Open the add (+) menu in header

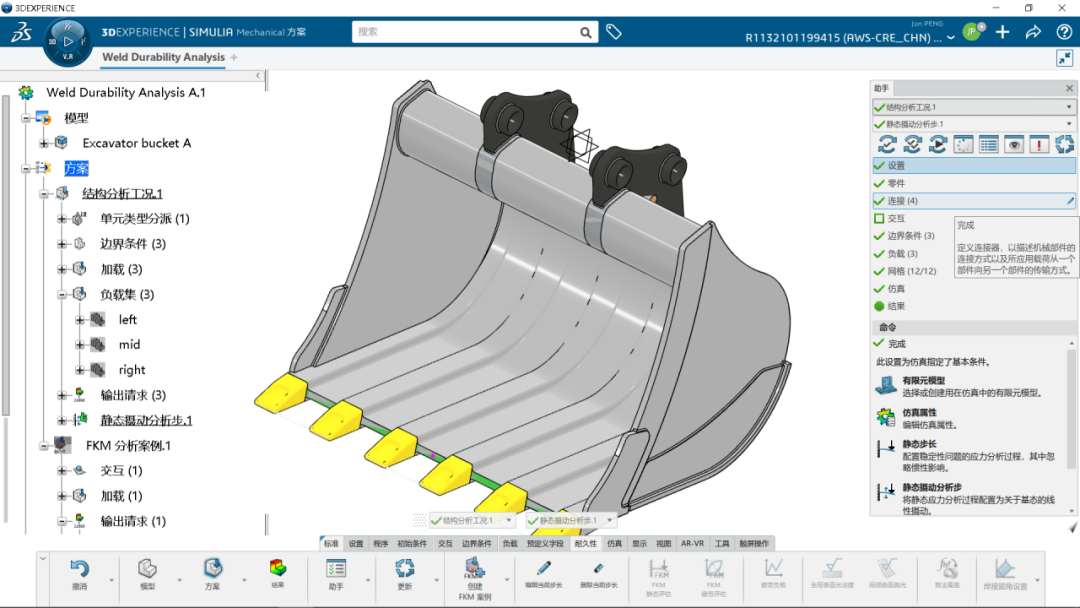pyautogui.click(x=1002, y=32)
